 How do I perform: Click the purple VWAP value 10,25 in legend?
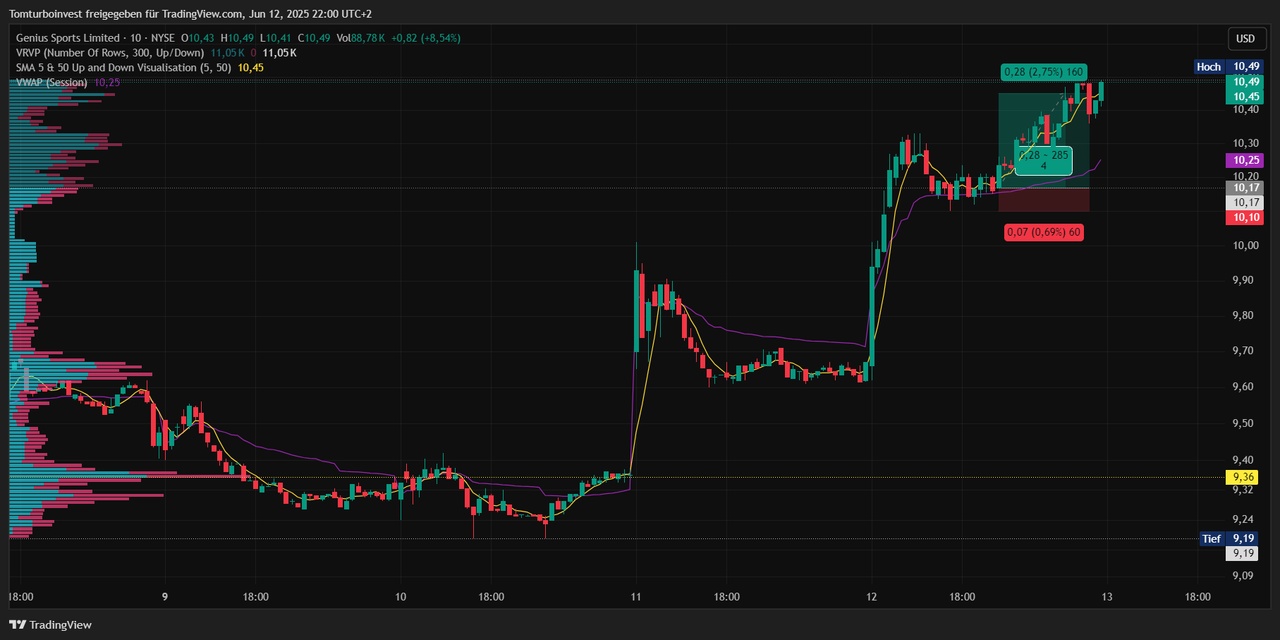107,82
